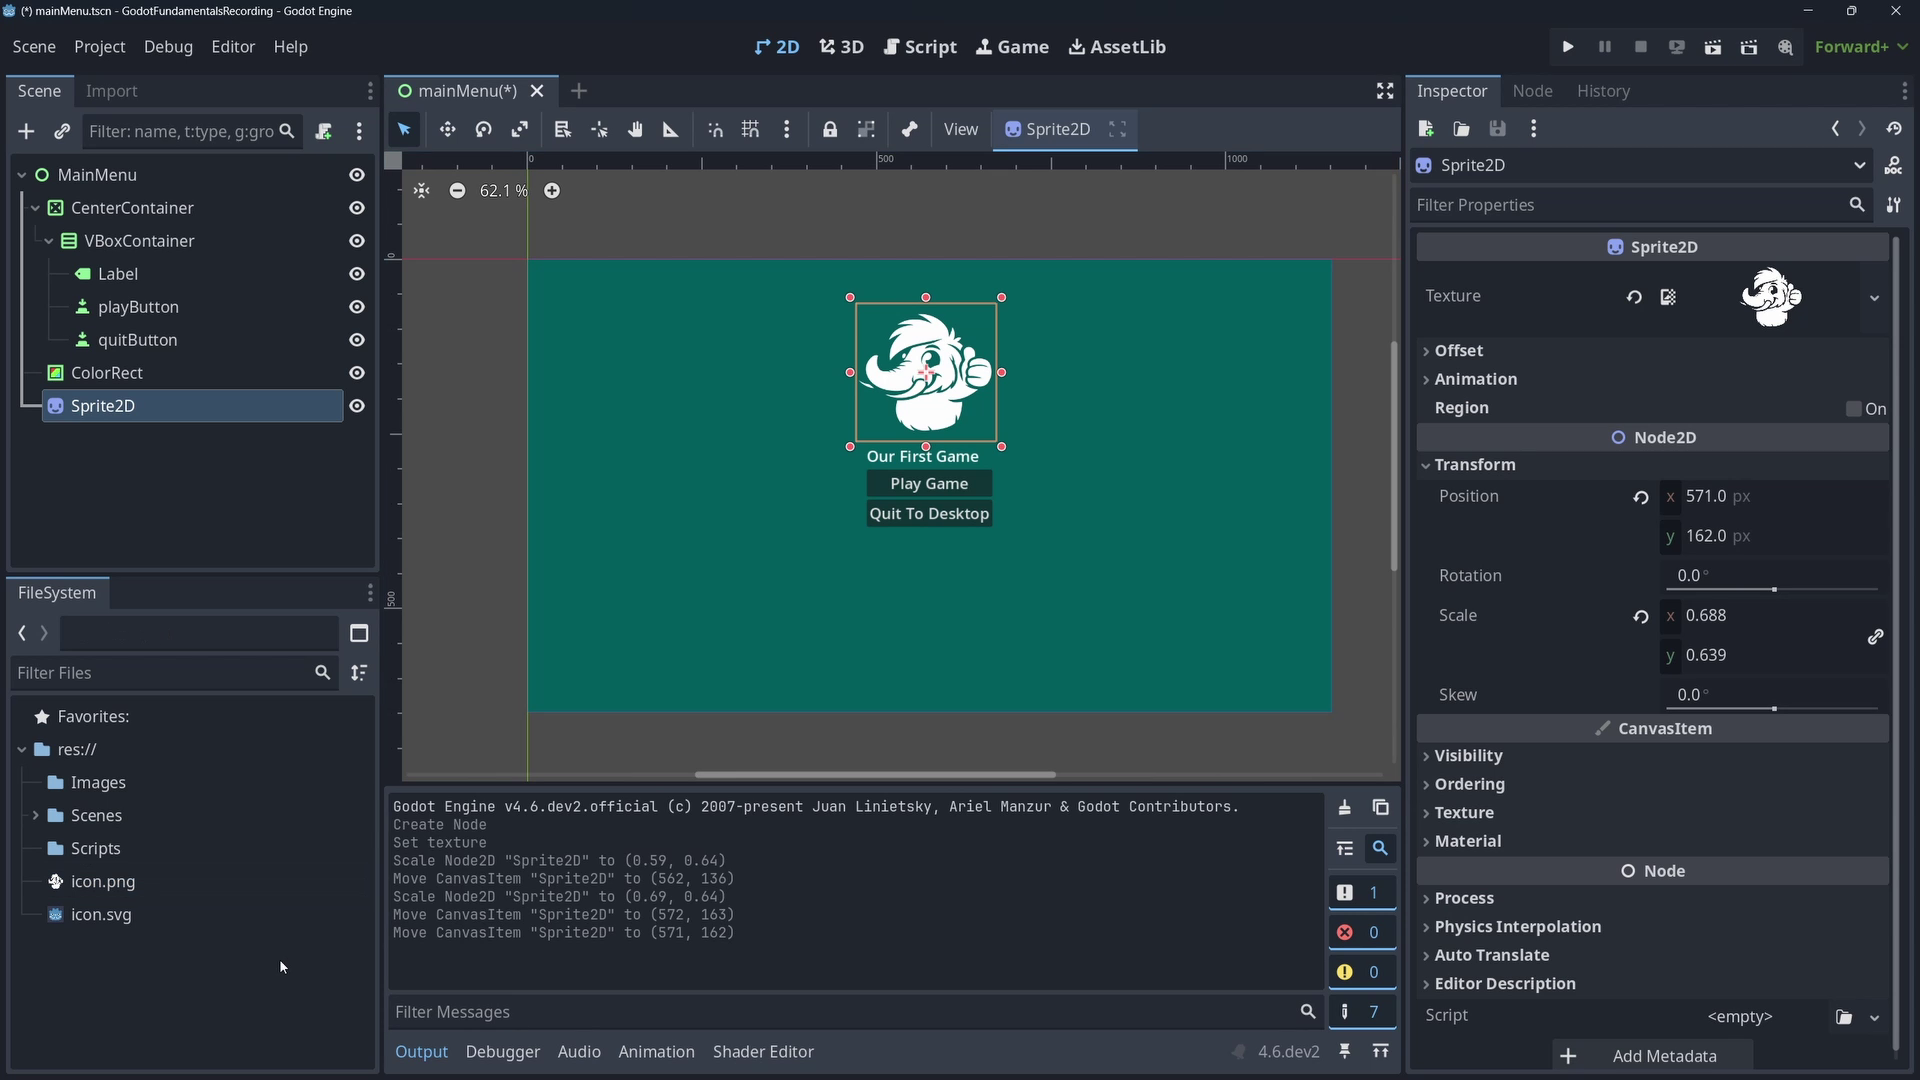The image size is (1920, 1080).
Task: Enable the Region On checkbox
Action: pyautogui.click(x=1854, y=409)
